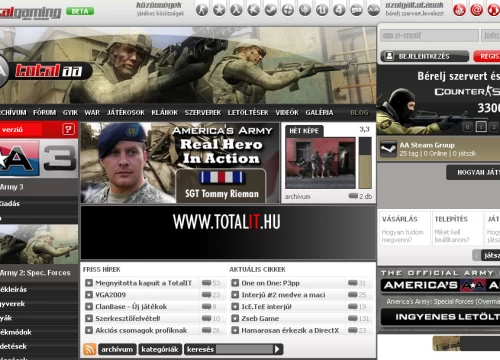Click the WWW.TOTALIT.HU banner
The width and height of the screenshot is (500, 360).
(x=228, y=232)
